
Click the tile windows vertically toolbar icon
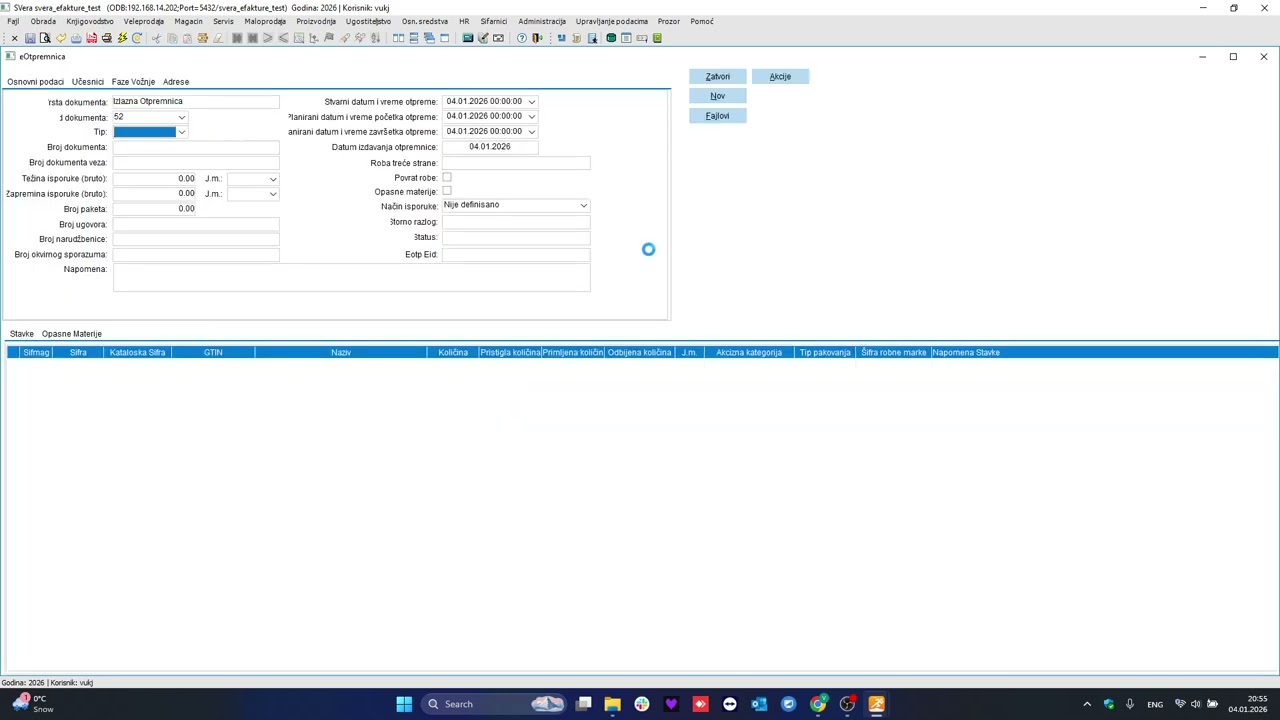[x=398, y=38]
